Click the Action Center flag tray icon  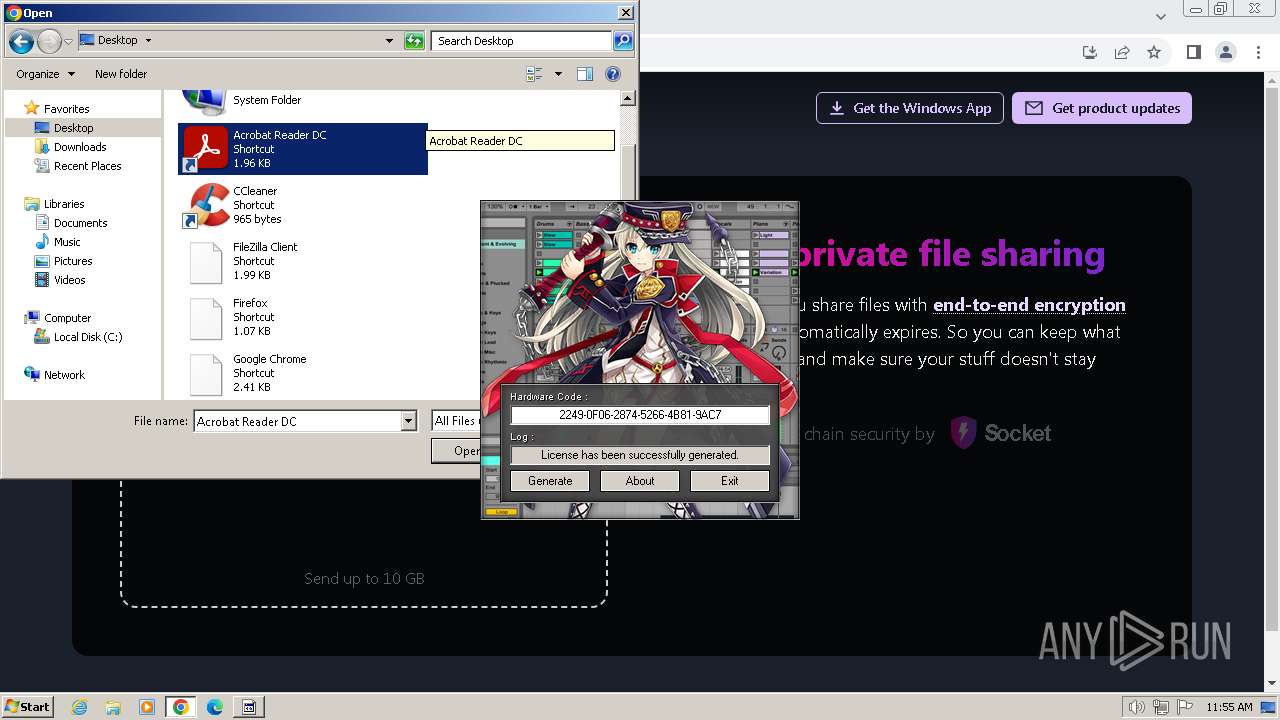point(1185,707)
